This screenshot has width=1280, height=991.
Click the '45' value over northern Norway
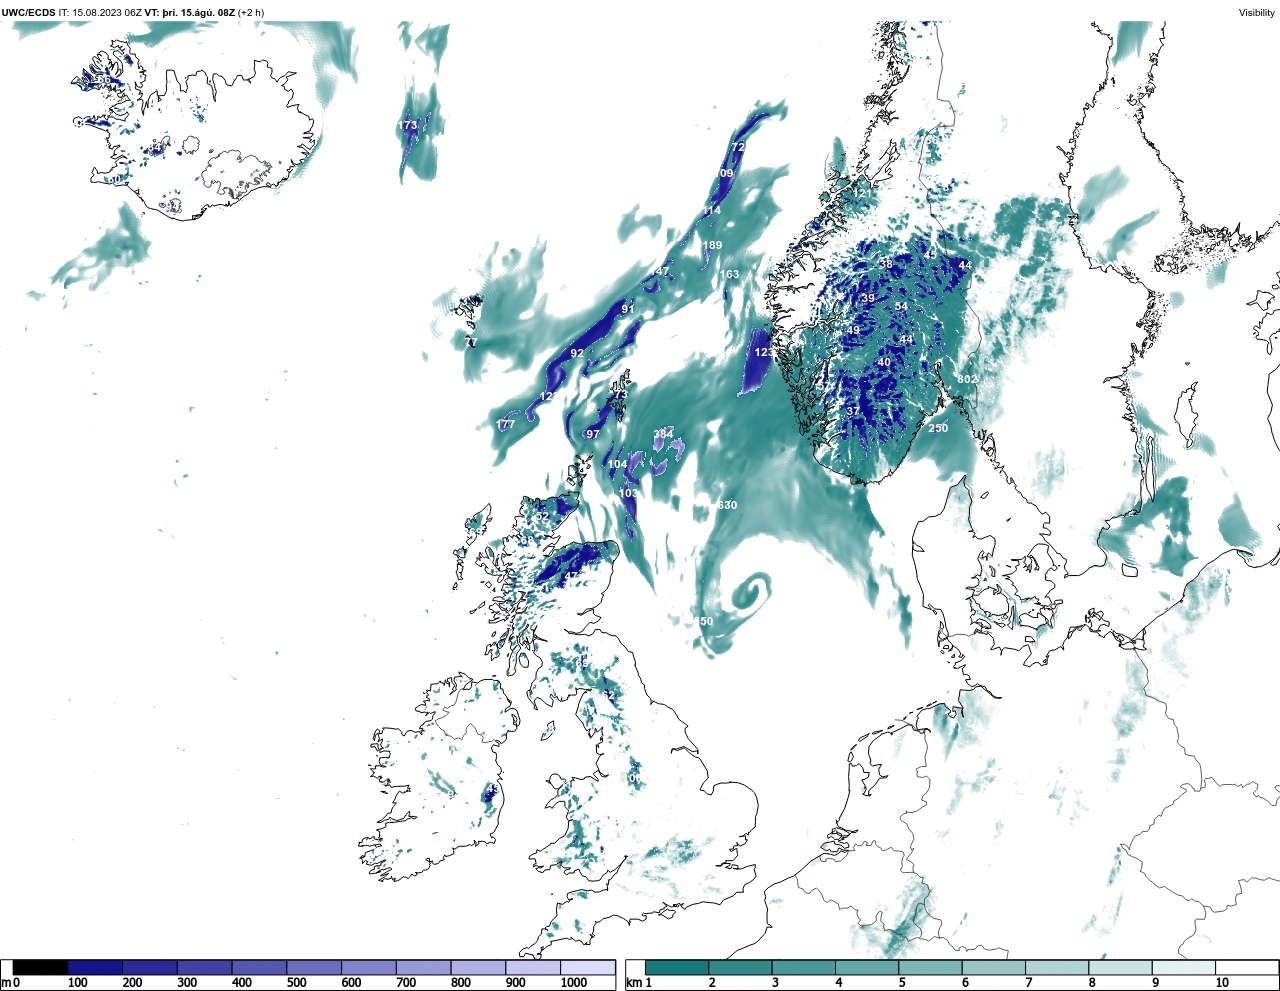930,255
